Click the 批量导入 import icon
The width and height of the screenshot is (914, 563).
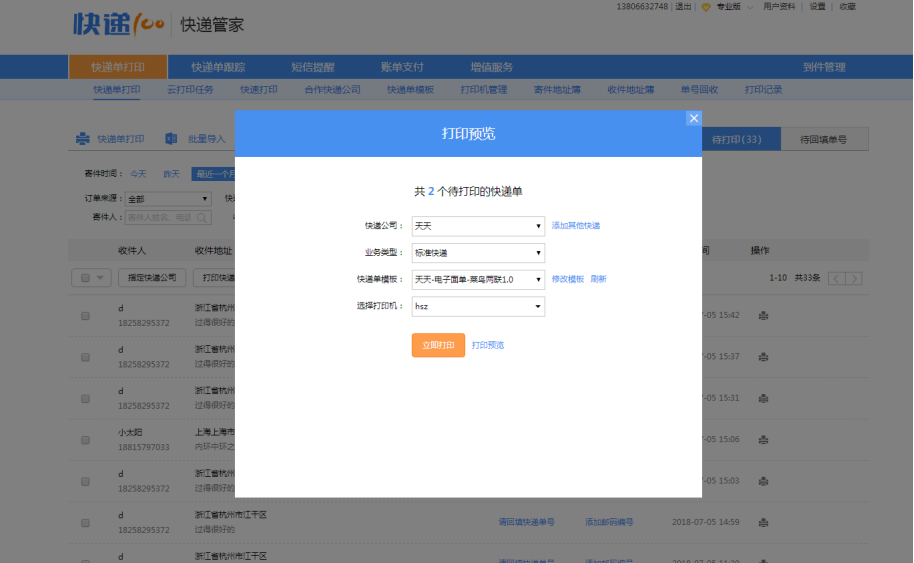click(x=171, y=139)
